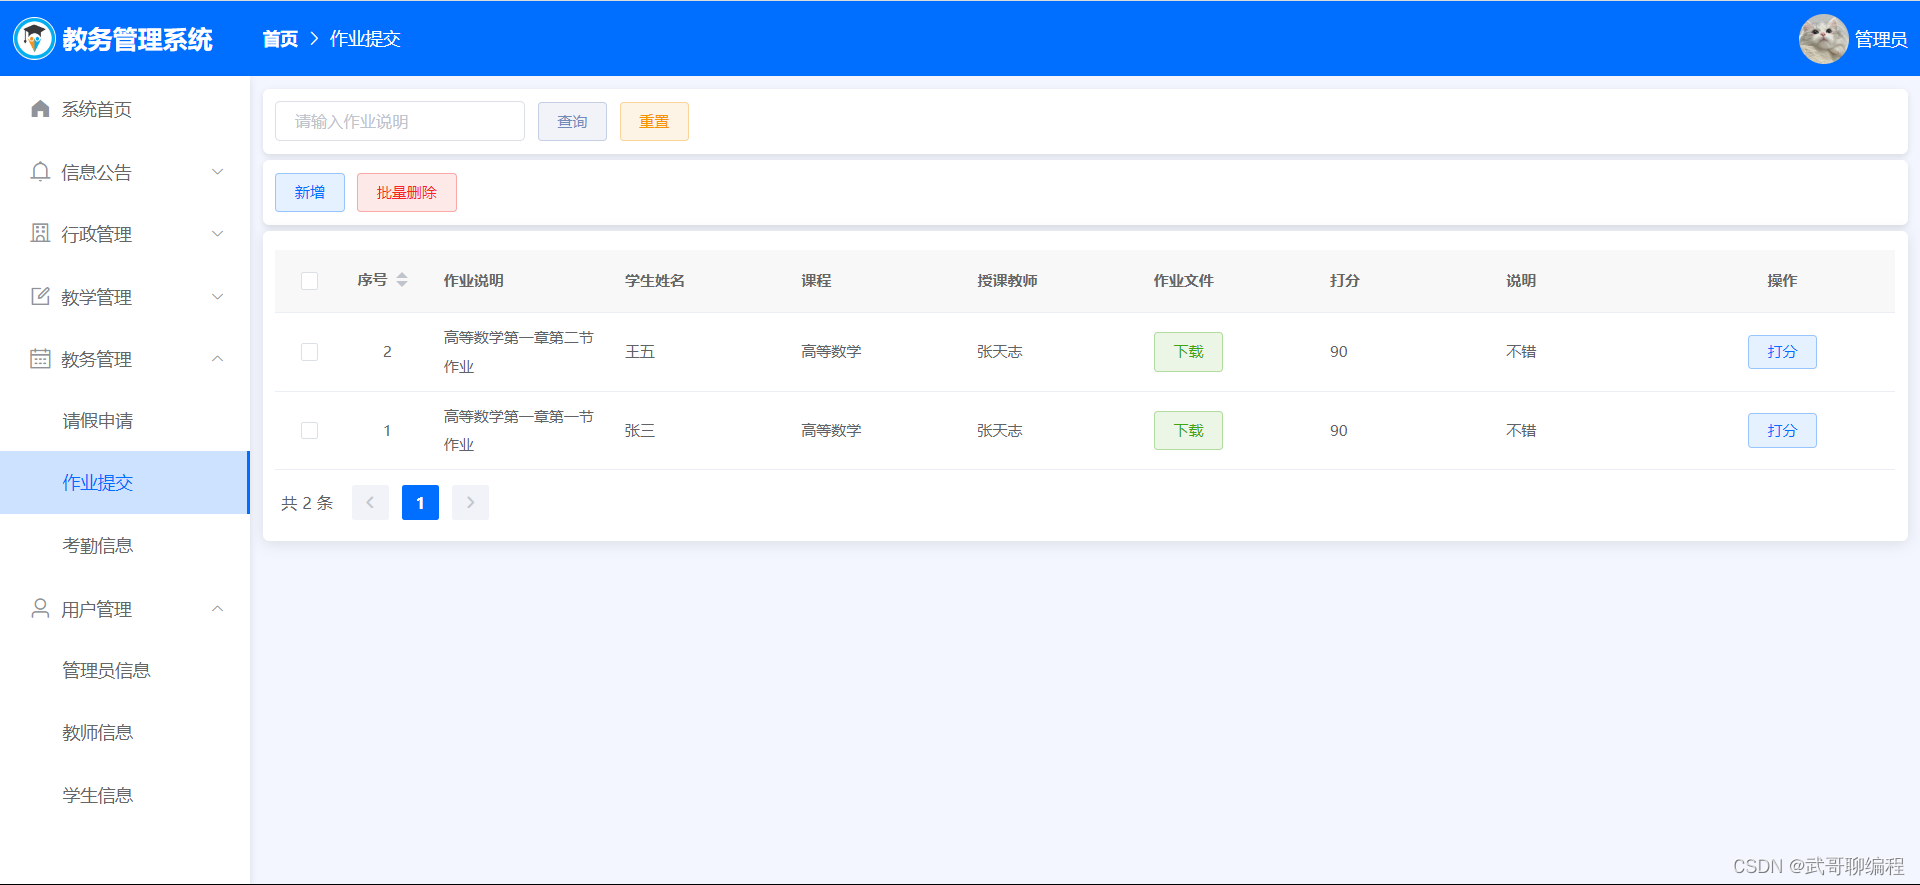Click student name 张三
1920x885 pixels.
[x=640, y=431]
